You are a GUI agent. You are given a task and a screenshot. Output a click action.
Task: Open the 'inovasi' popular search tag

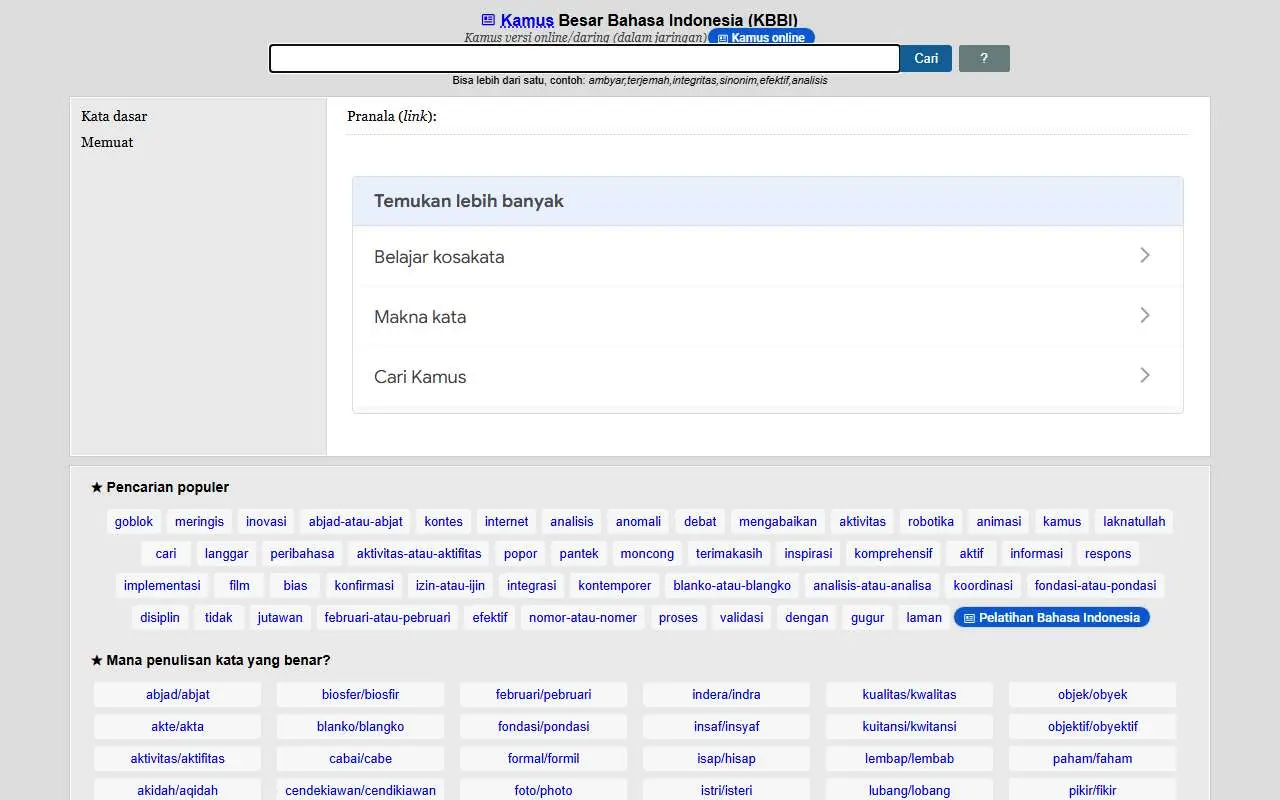(266, 521)
